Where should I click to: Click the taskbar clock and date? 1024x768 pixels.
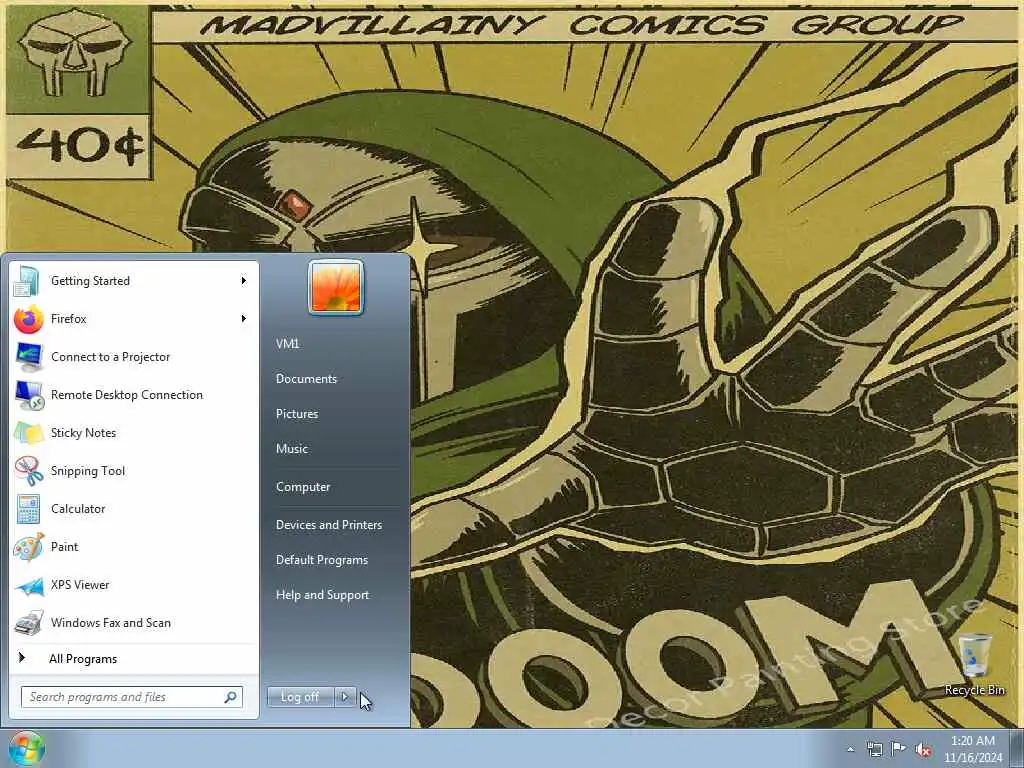973,749
